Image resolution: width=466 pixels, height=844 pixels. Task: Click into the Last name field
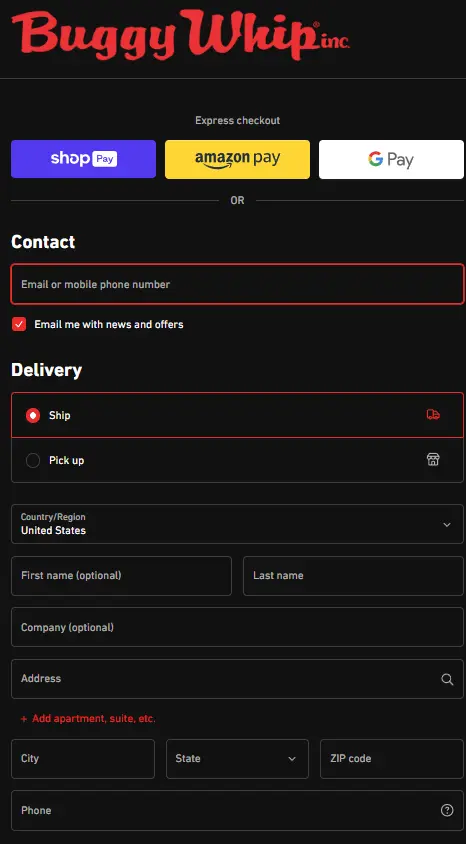pos(354,576)
